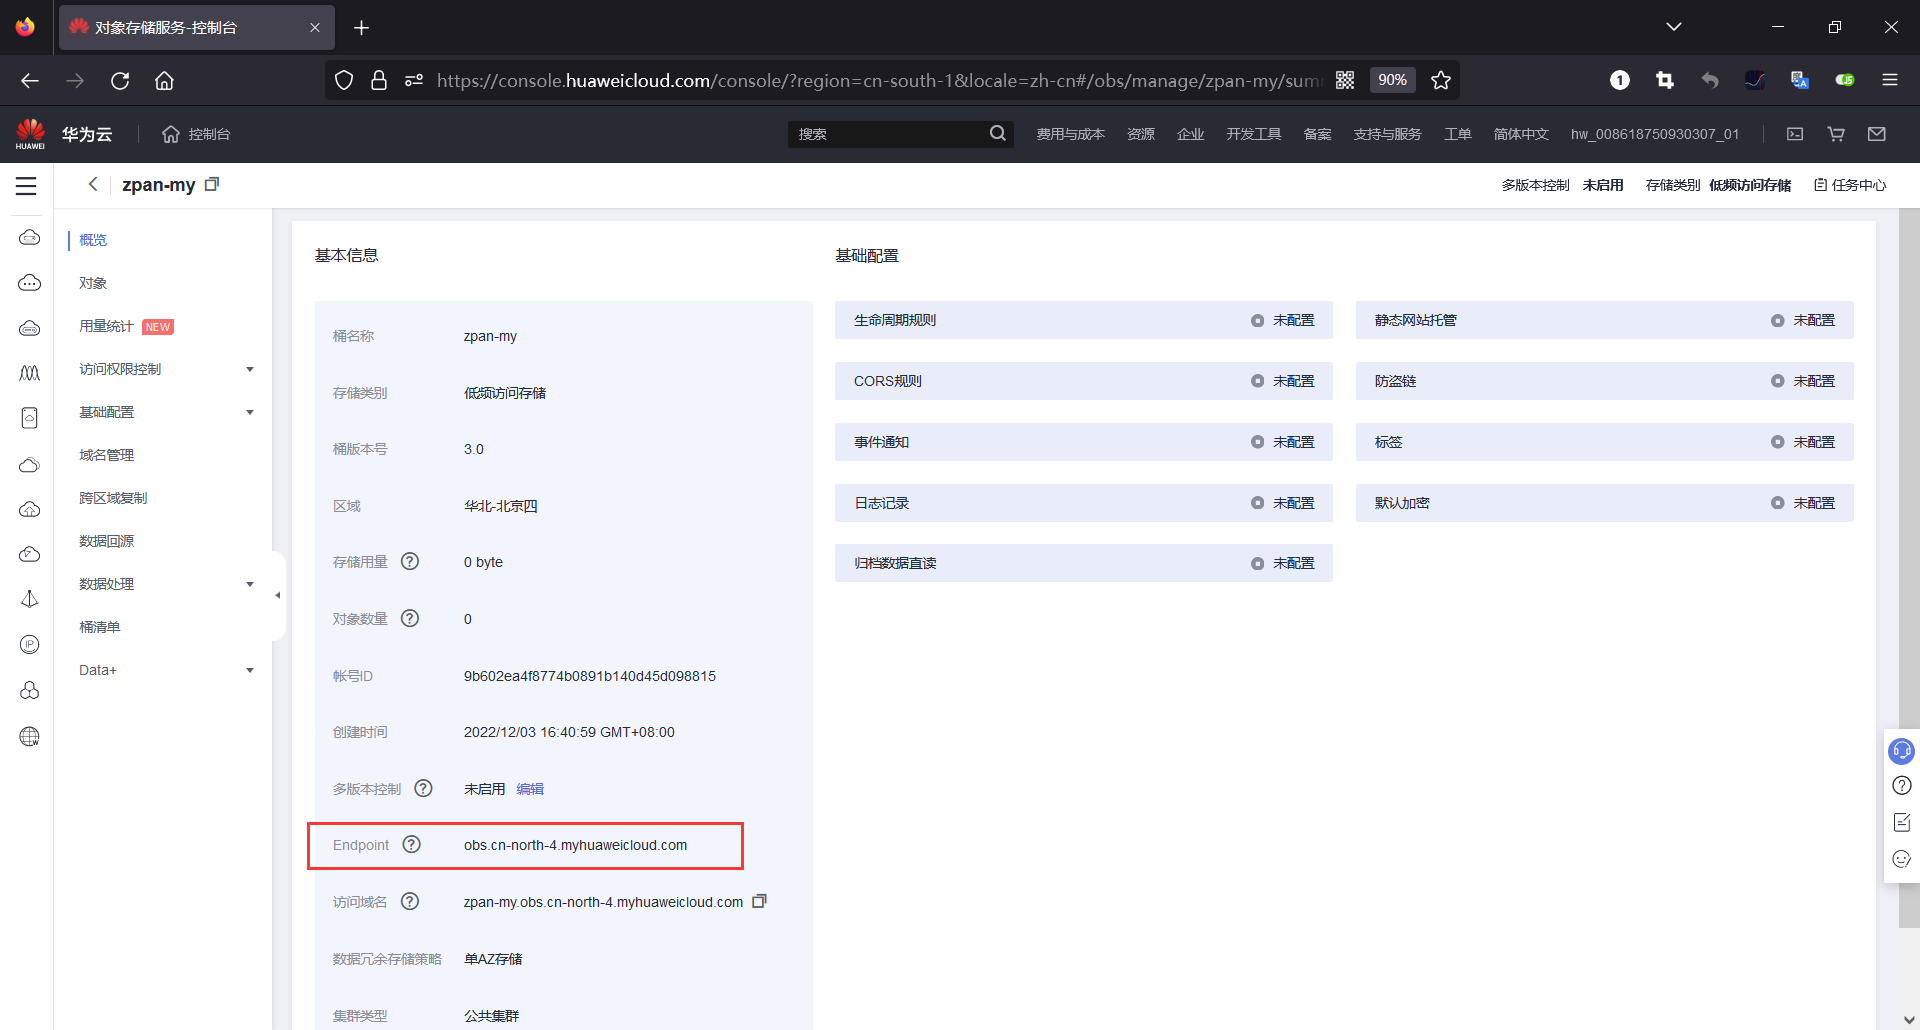
Task: Open 域名管理 in the sidebar
Action: click(x=106, y=455)
